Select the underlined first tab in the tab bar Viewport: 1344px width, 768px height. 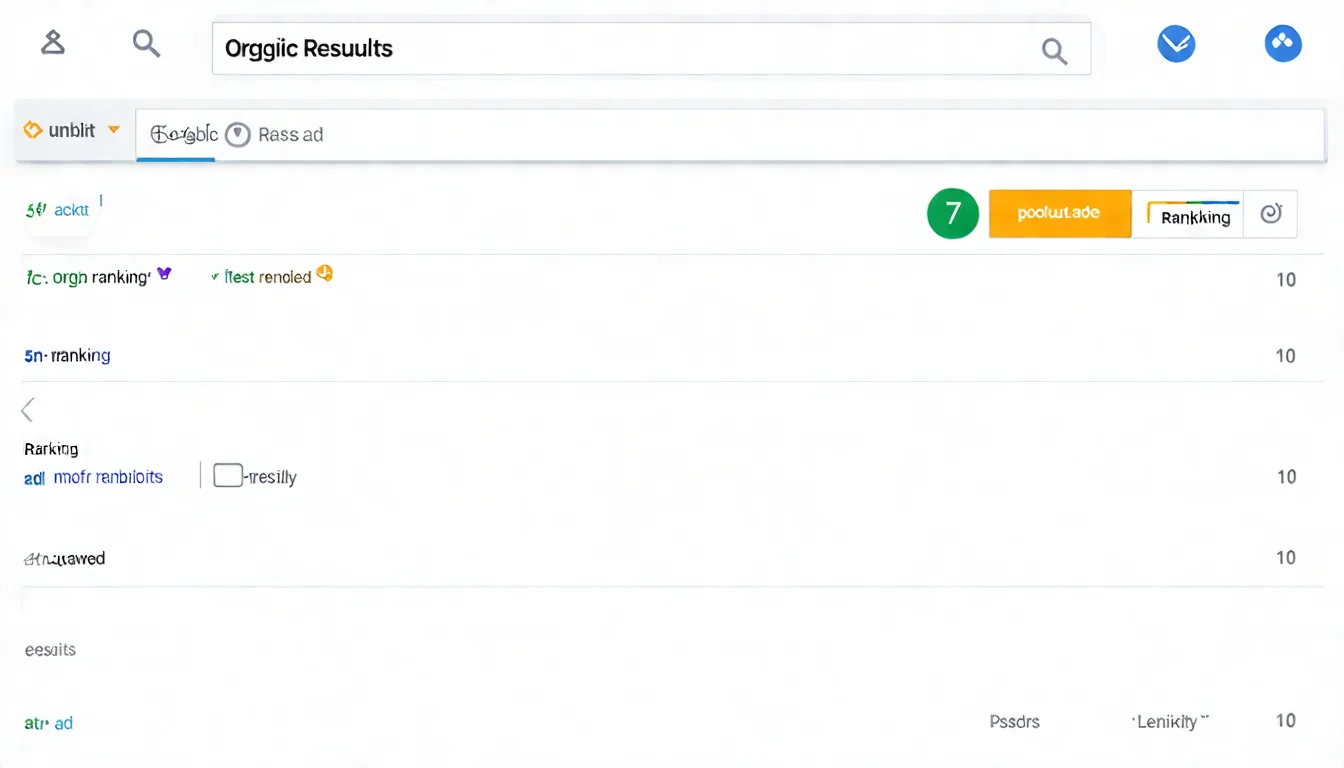[176, 135]
